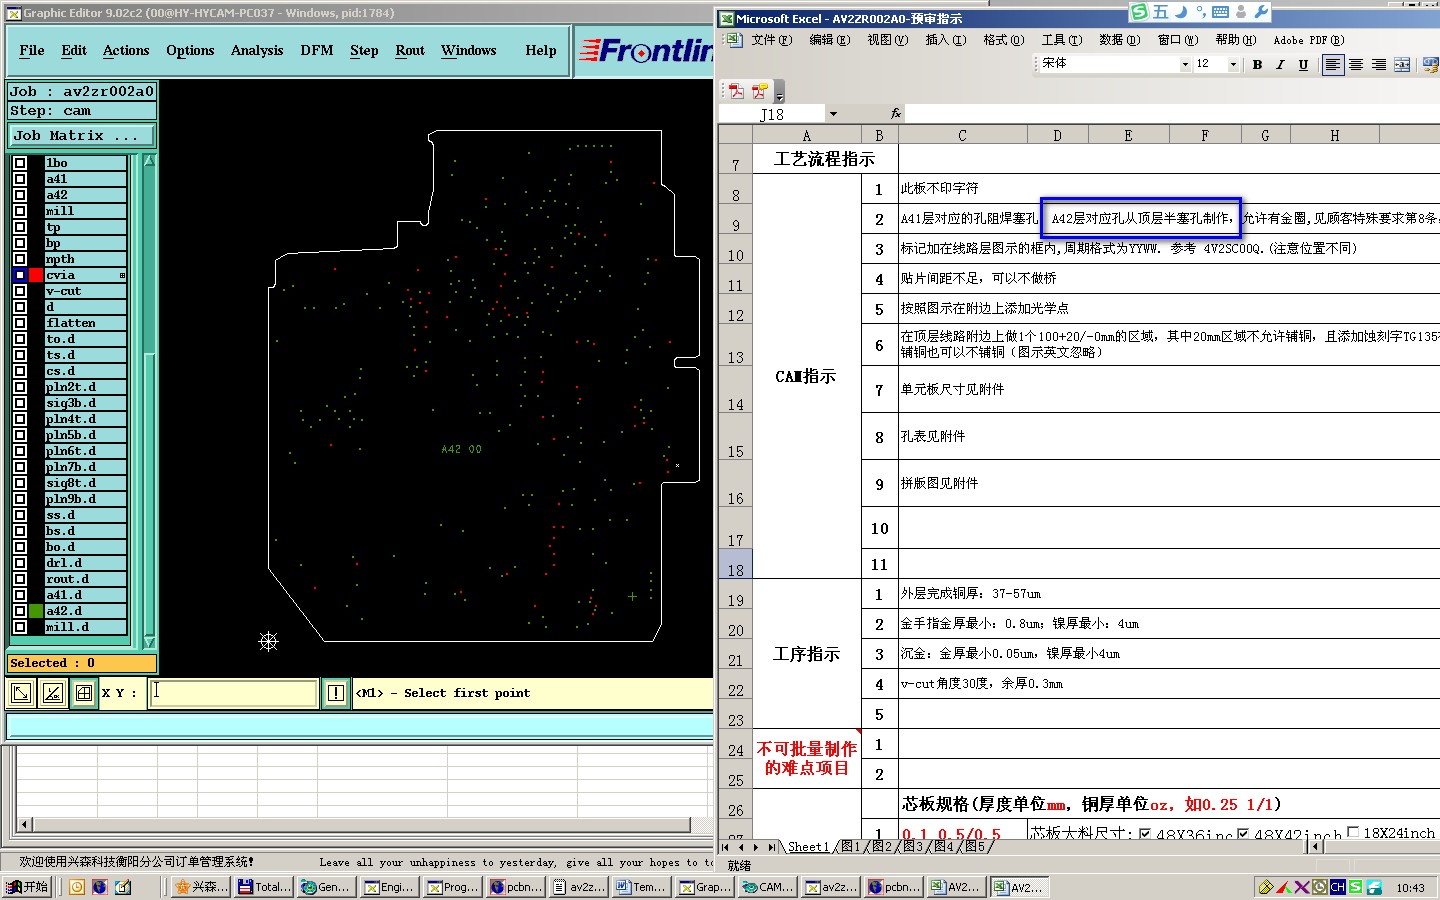The height and width of the screenshot is (900, 1440).
Task: Open the 数据(D) menu in Excel
Action: coord(1119,40)
